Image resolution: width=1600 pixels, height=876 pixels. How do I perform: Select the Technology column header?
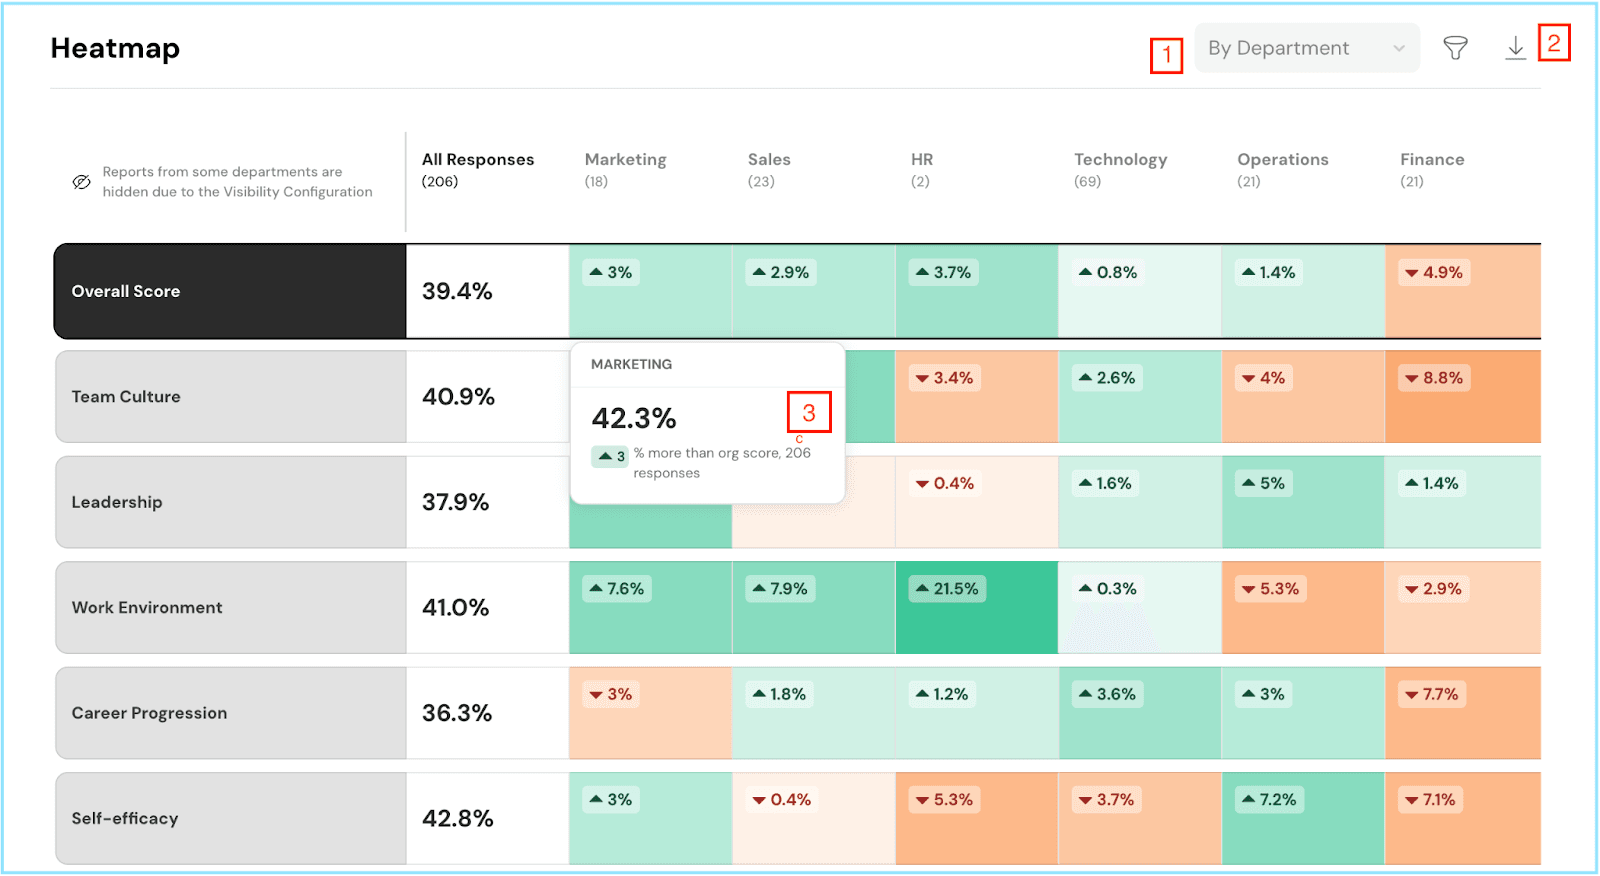click(1120, 160)
